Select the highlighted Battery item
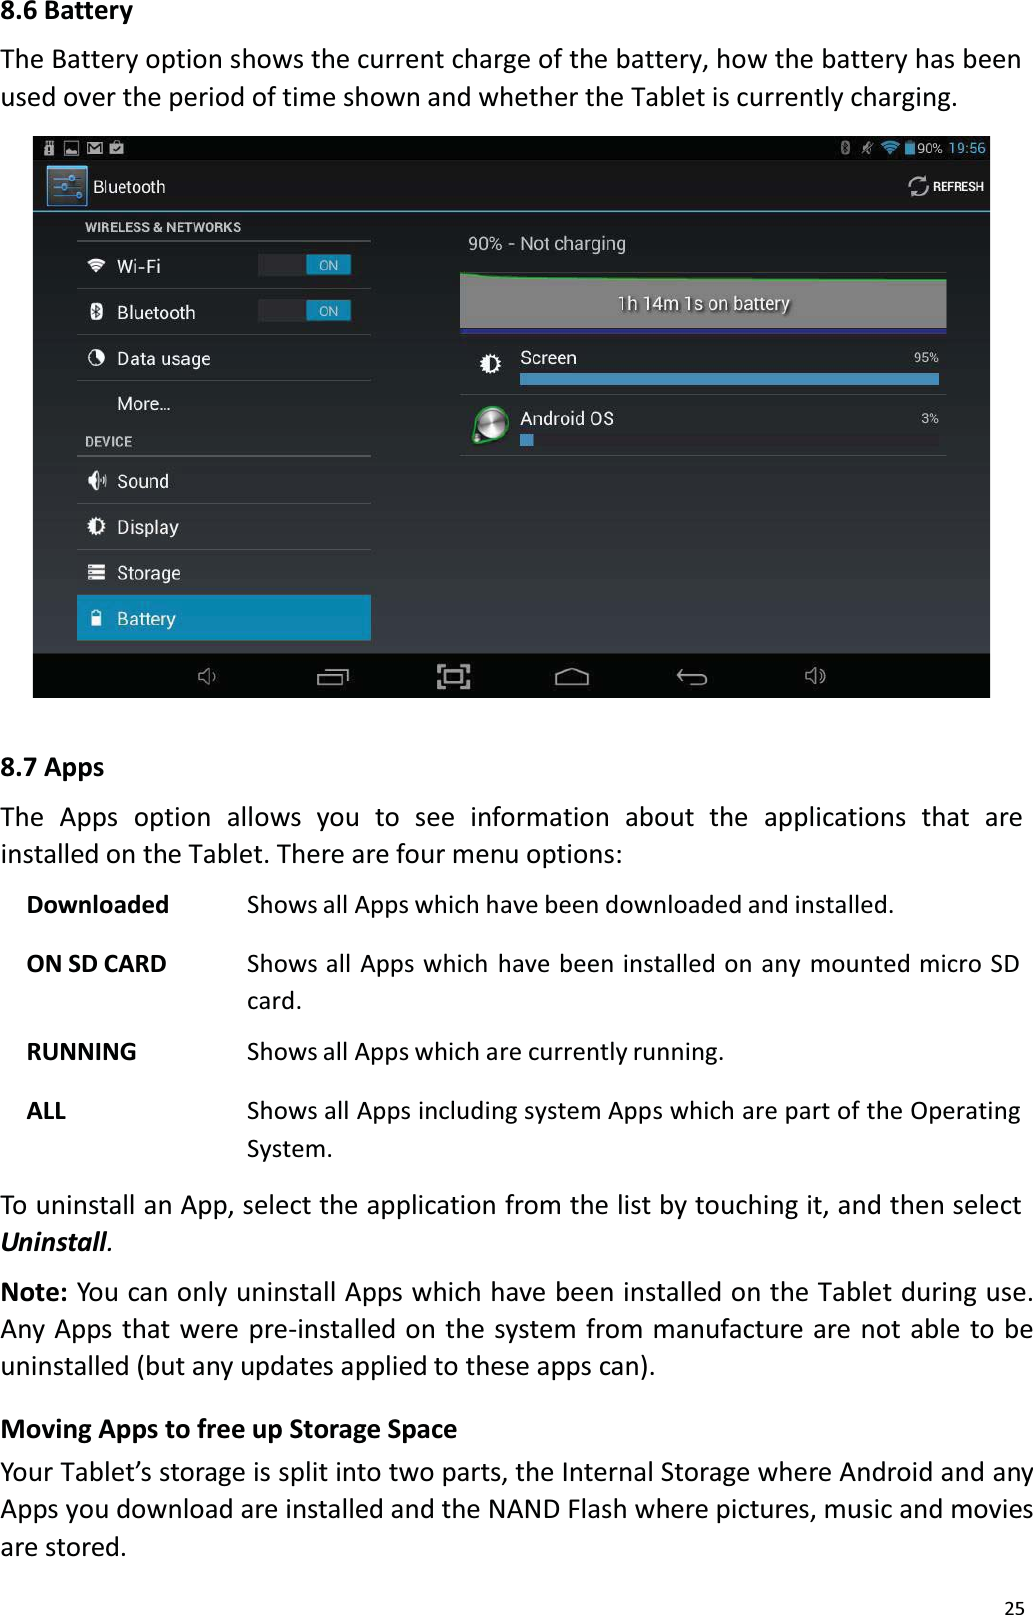The image size is (1033, 1615). point(224,618)
